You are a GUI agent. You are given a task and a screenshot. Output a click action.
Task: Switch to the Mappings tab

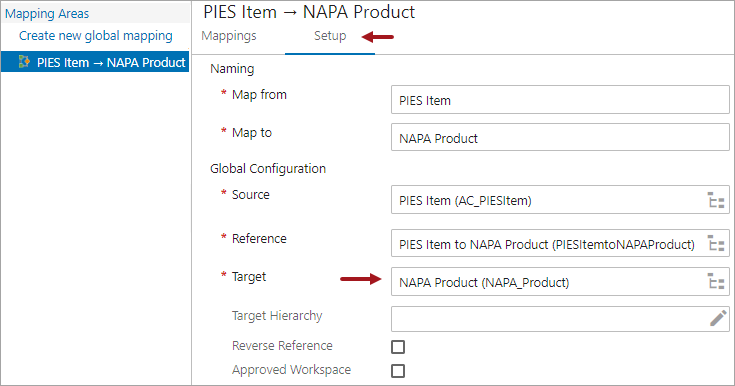[229, 36]
